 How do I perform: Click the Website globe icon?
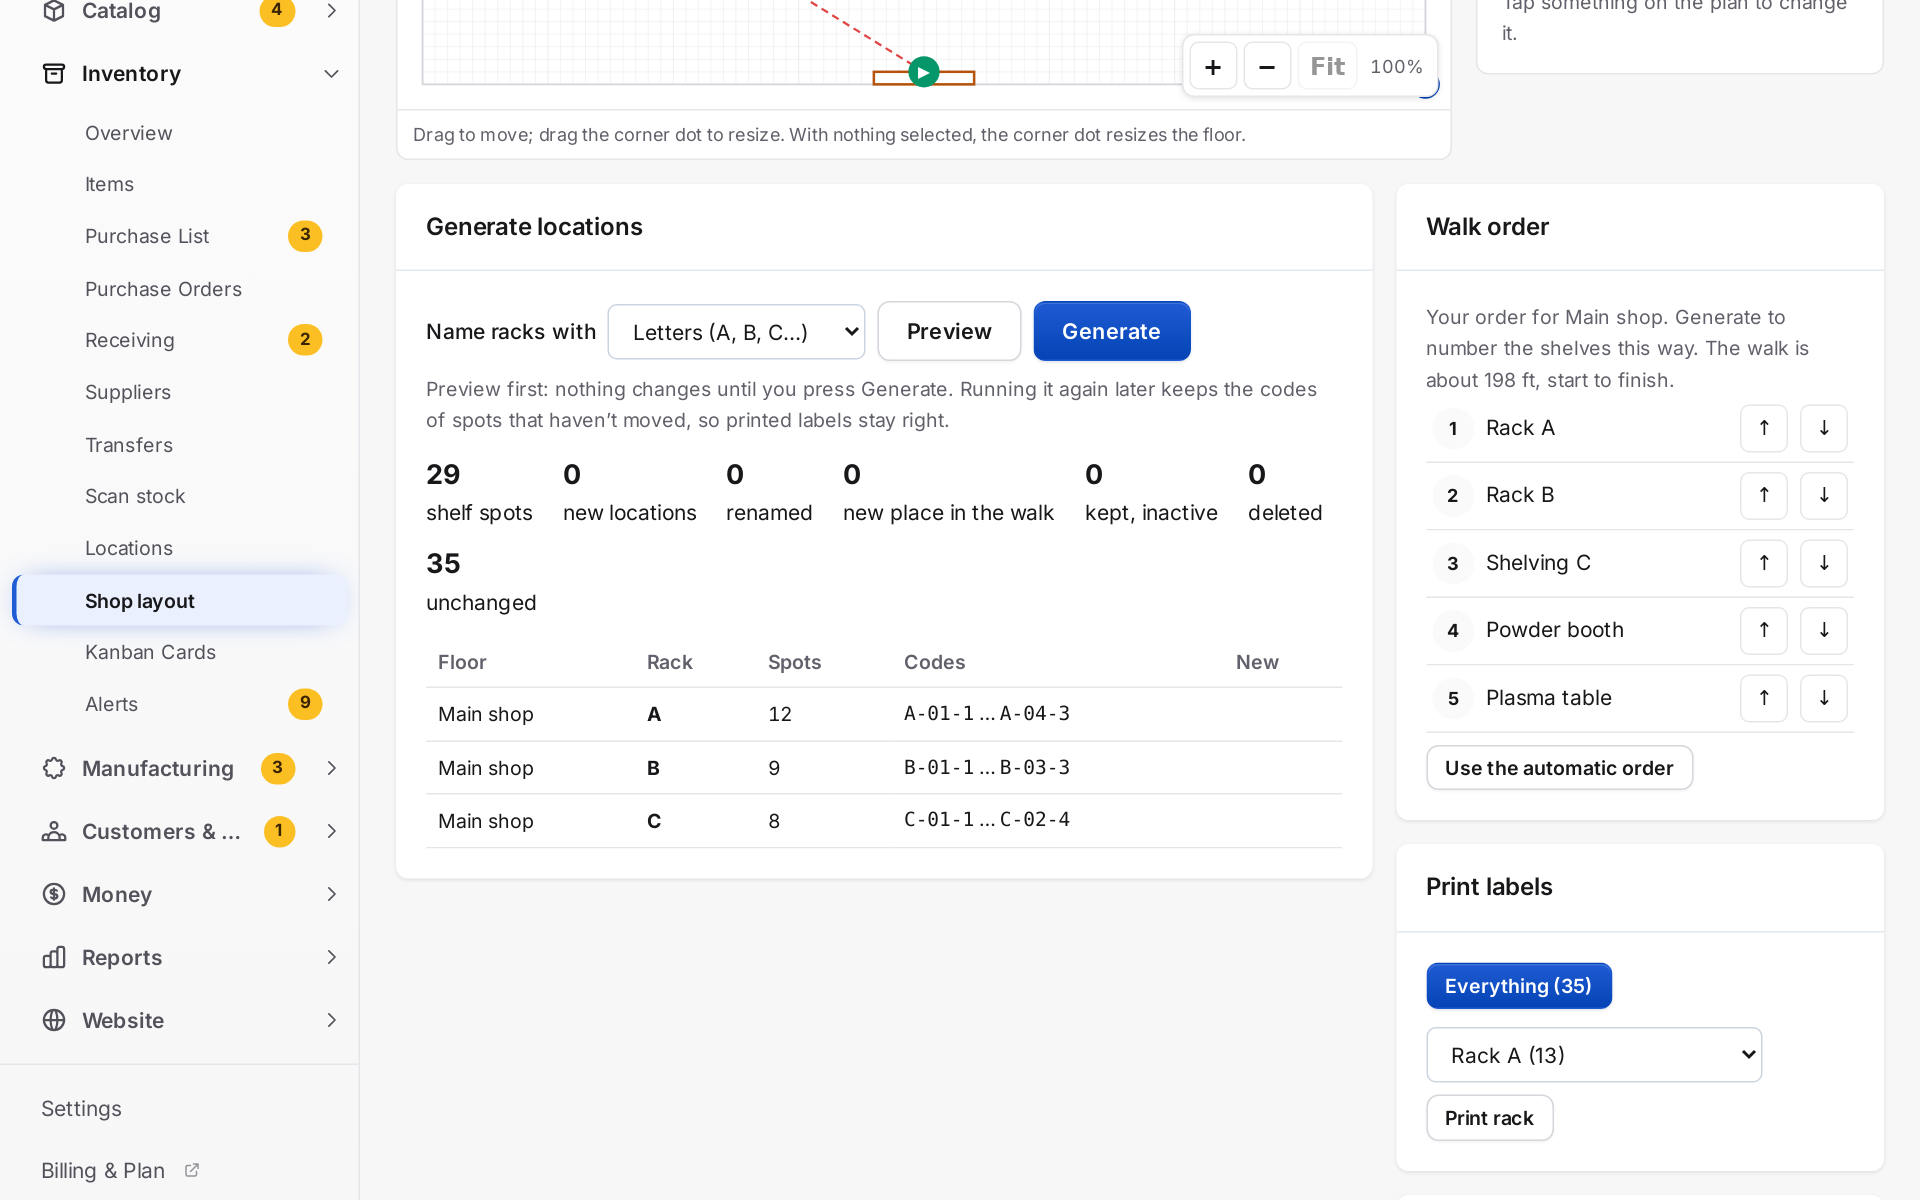point(54,1020)
